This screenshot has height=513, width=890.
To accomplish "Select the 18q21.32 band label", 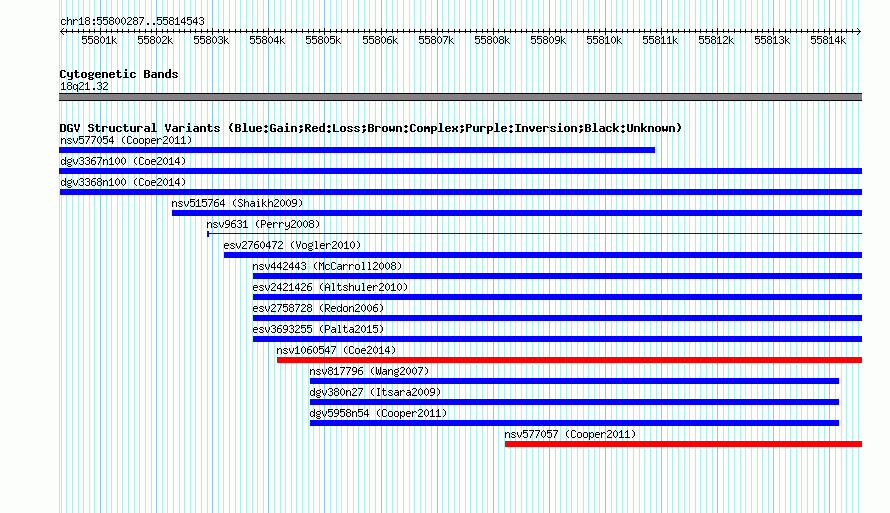I will click(x=84, y=86).
